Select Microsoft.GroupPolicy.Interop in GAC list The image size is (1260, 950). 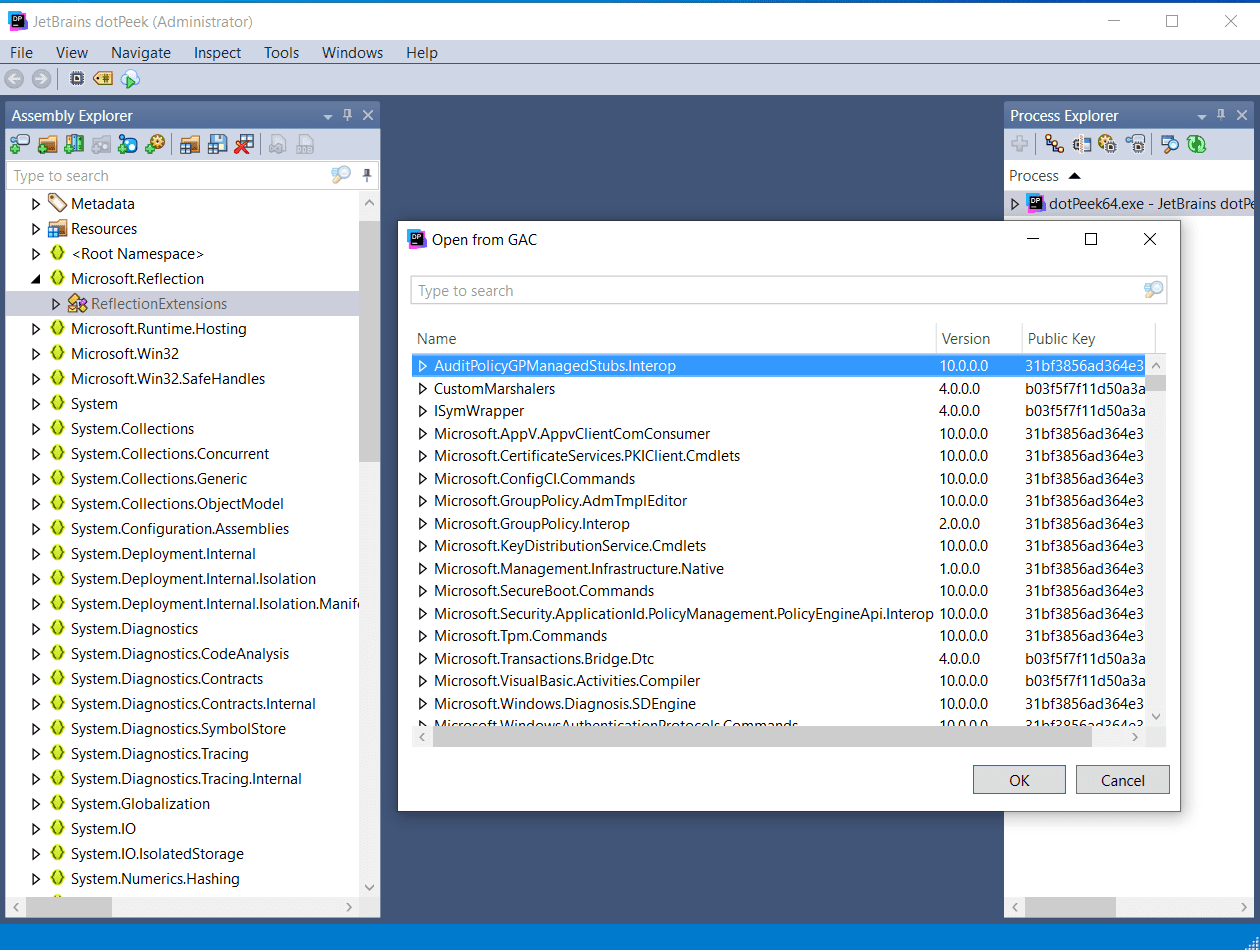click(531, 524)
